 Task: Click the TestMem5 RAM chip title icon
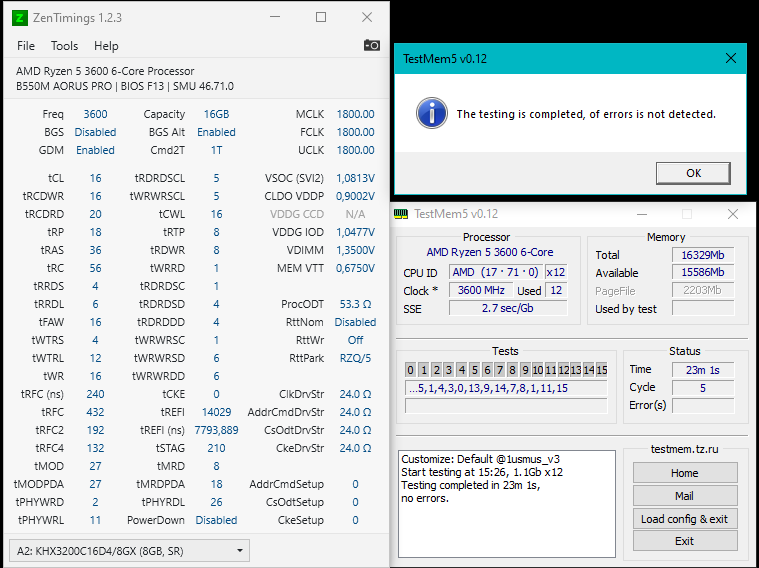tap(401, 214)
